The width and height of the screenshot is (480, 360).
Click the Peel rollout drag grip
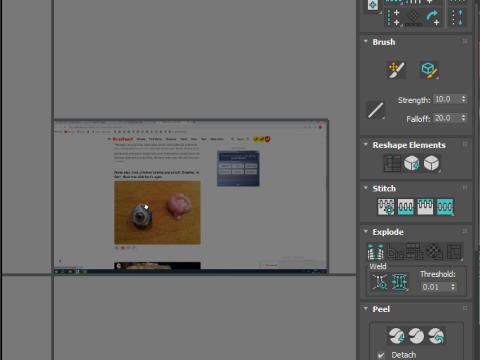465,308
